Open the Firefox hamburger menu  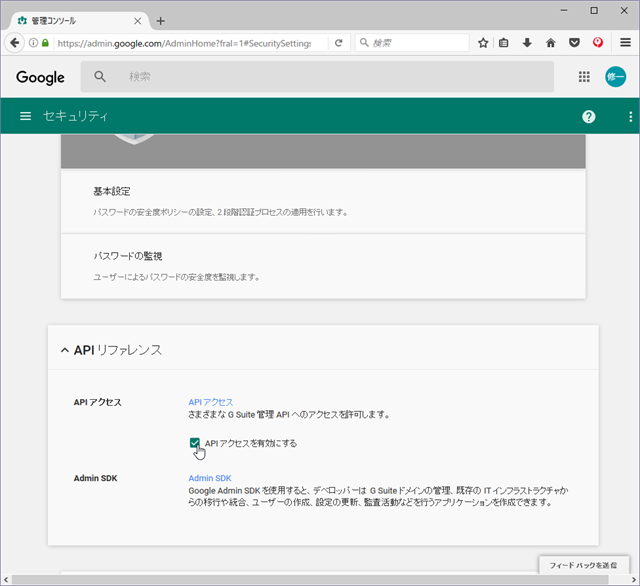click(625, 42)
